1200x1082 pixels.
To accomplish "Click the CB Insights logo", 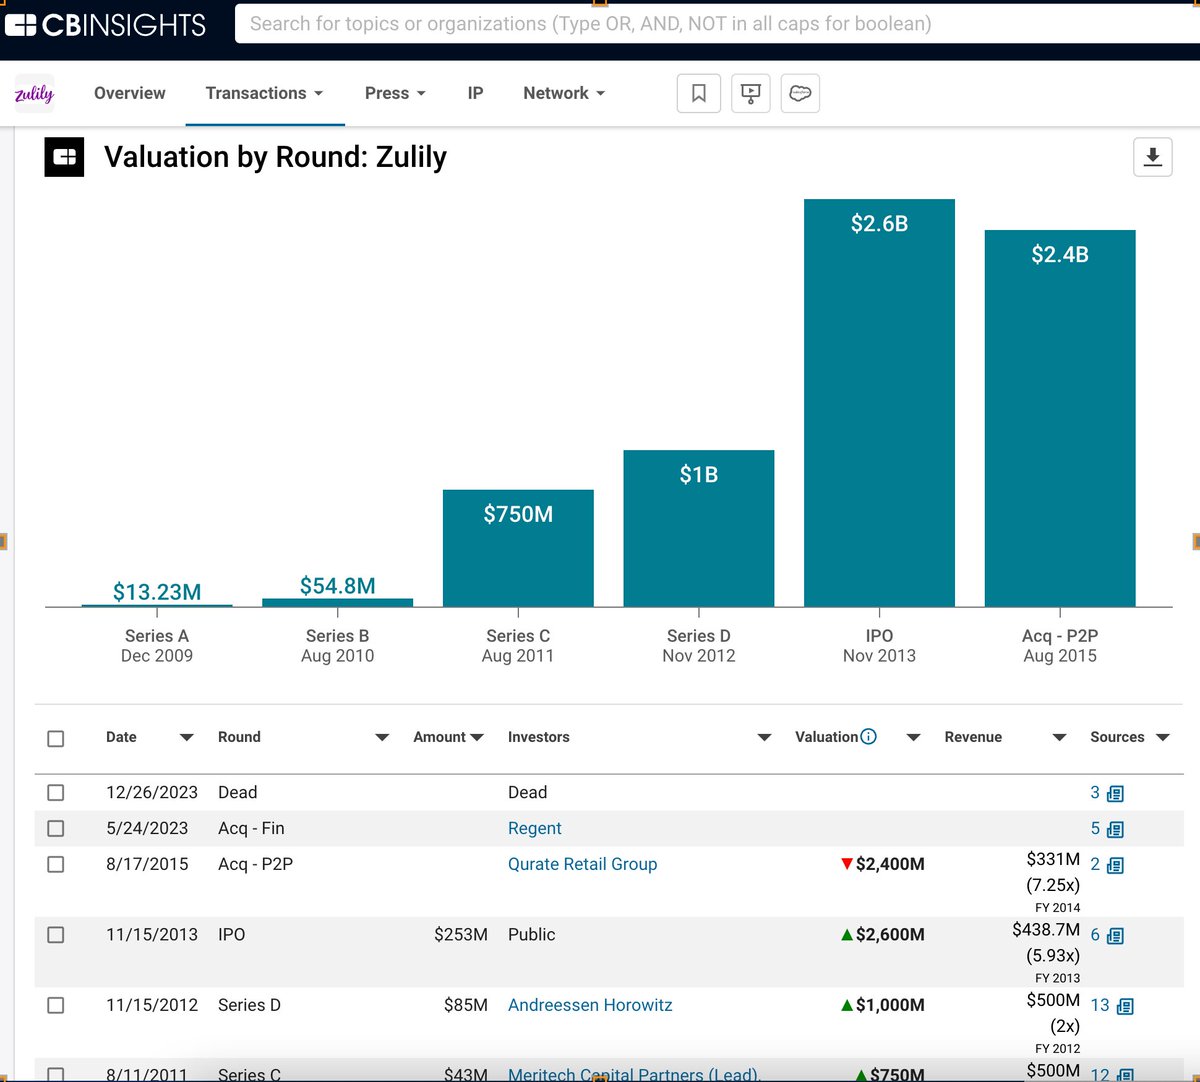I will coord(105,25).
